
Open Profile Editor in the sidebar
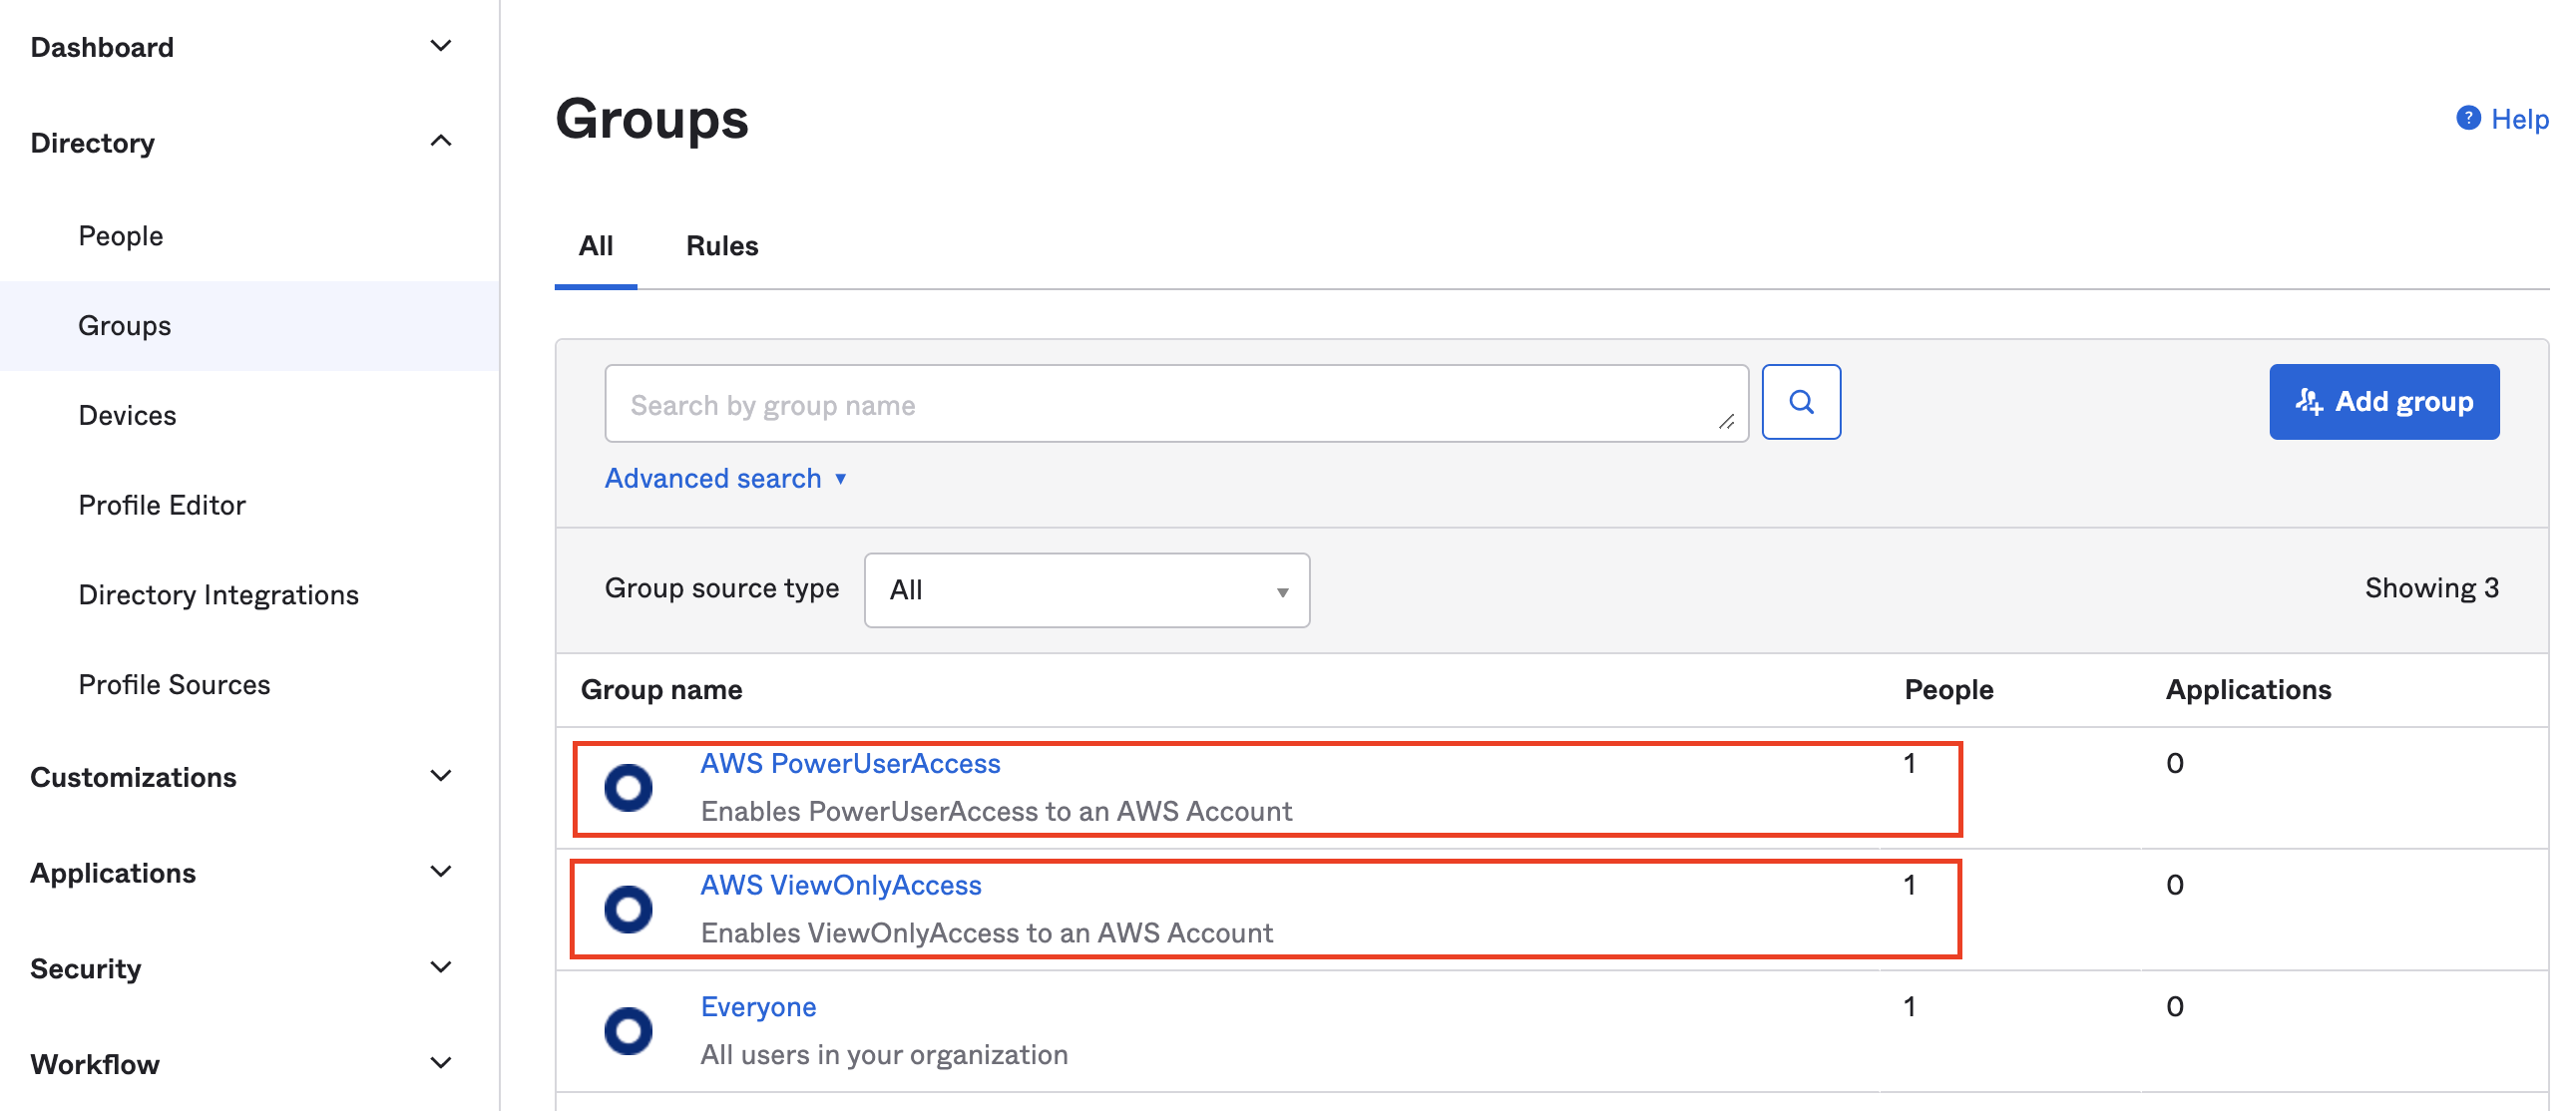162,506
